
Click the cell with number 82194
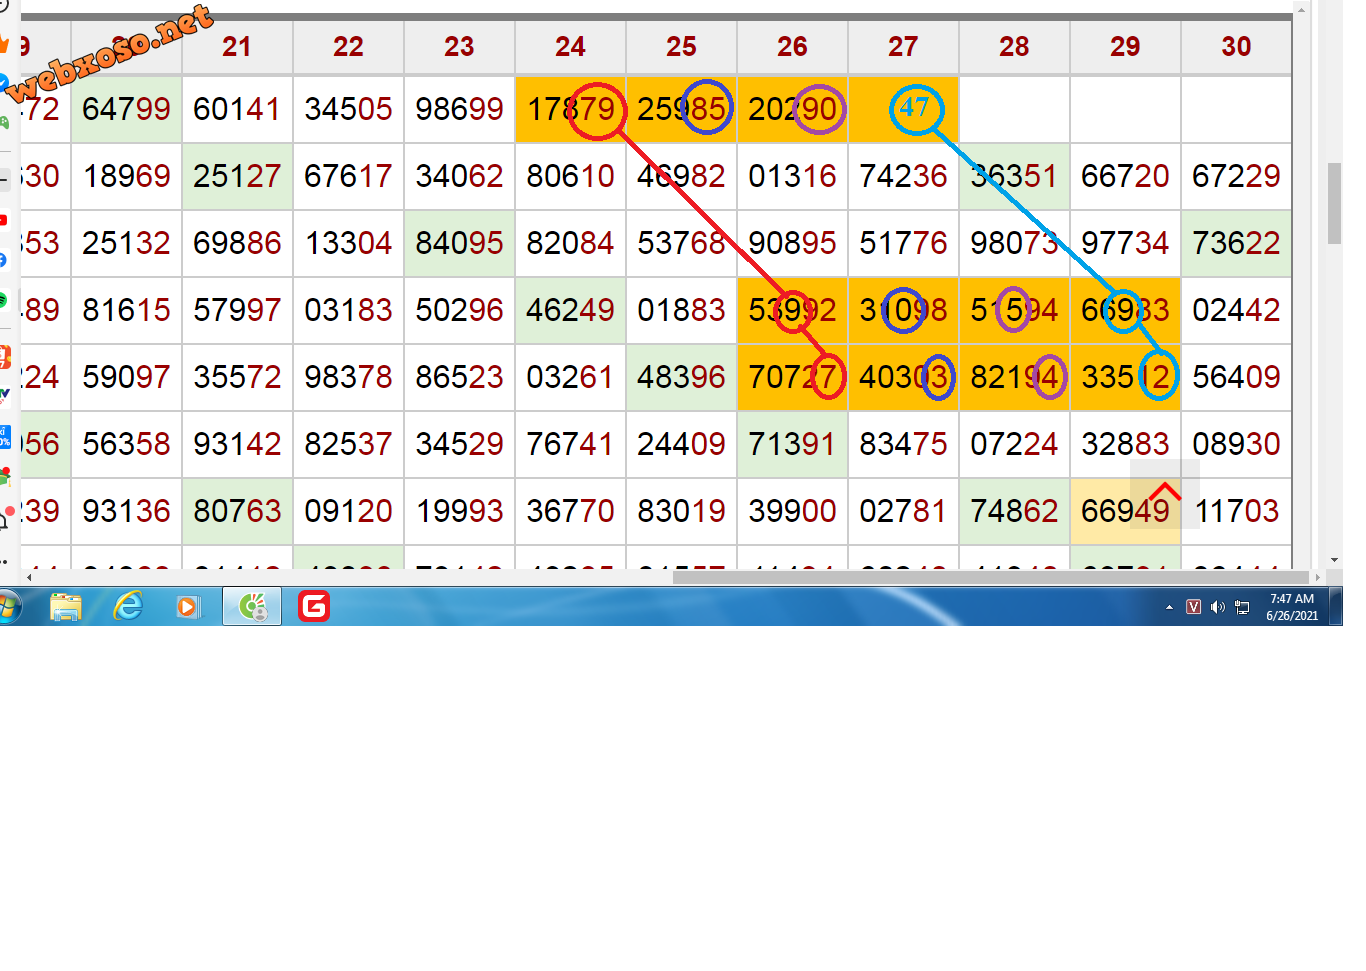[1014, 377]
